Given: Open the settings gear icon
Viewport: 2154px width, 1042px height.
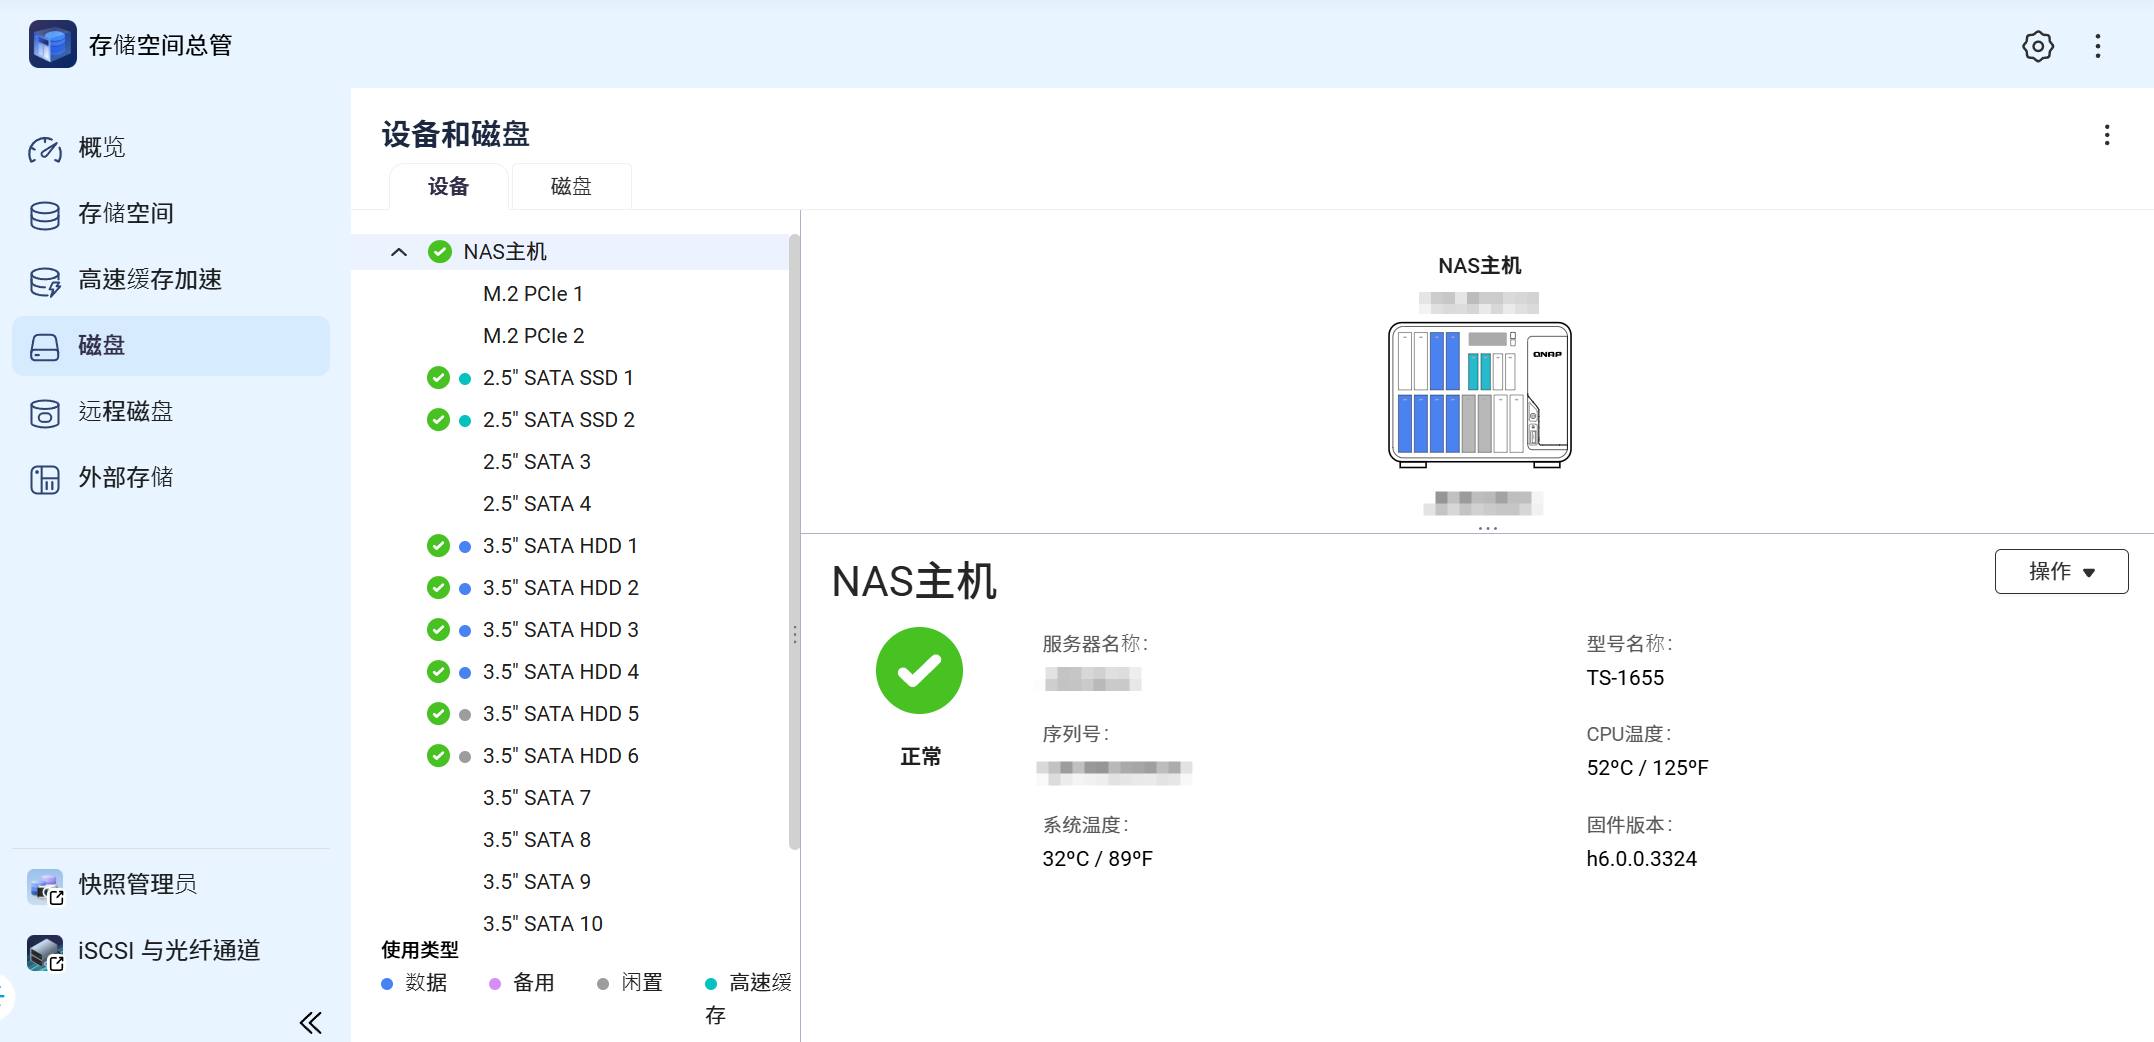Looking at the screenshot, I should tap(2037, 46).
